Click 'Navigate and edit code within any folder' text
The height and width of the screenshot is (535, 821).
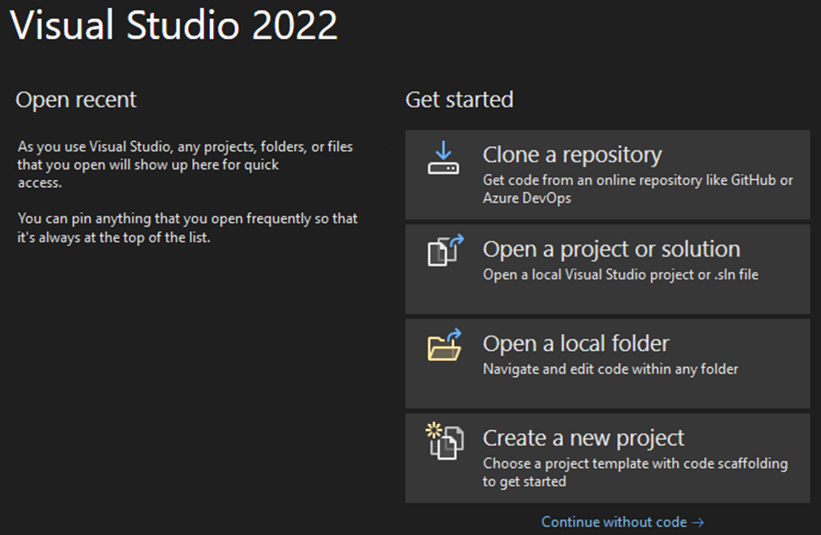click(x=611, y=369)
